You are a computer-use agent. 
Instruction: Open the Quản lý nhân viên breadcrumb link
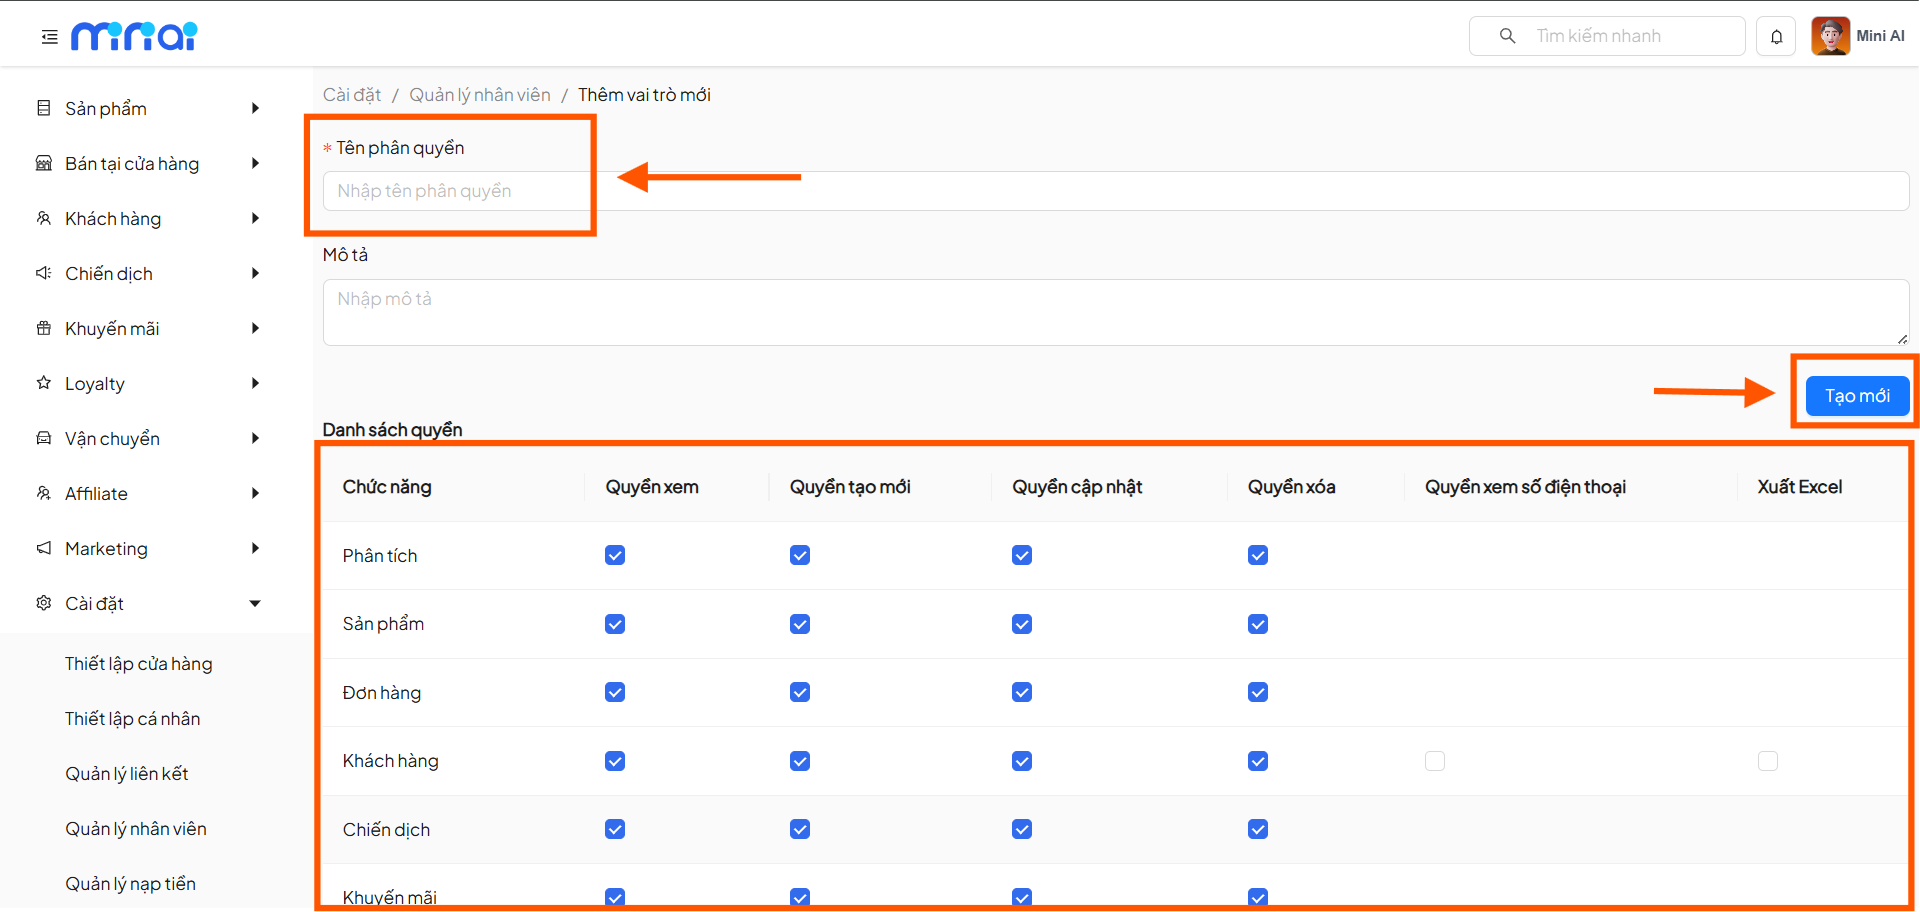(x=480, y=94)
